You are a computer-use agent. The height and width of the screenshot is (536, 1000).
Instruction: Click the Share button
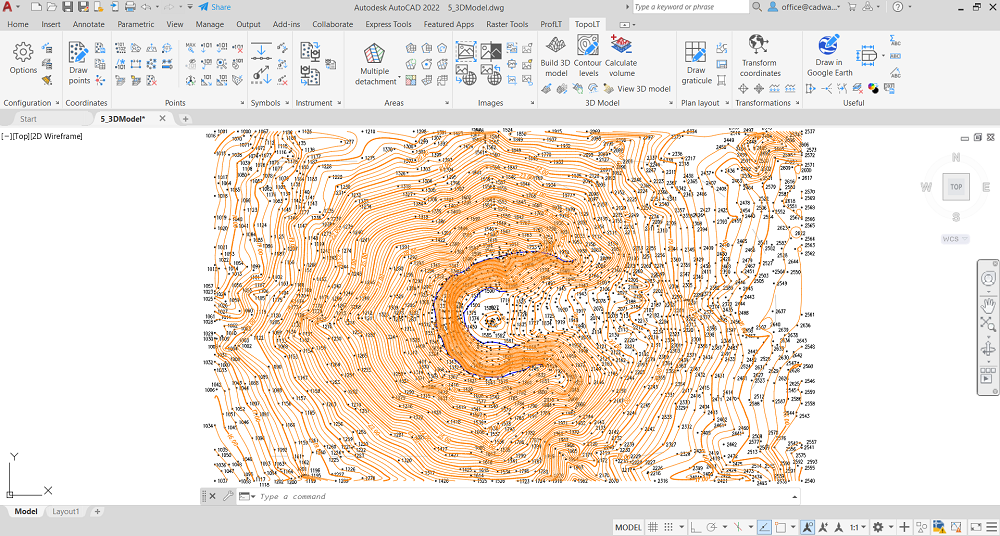215,7
